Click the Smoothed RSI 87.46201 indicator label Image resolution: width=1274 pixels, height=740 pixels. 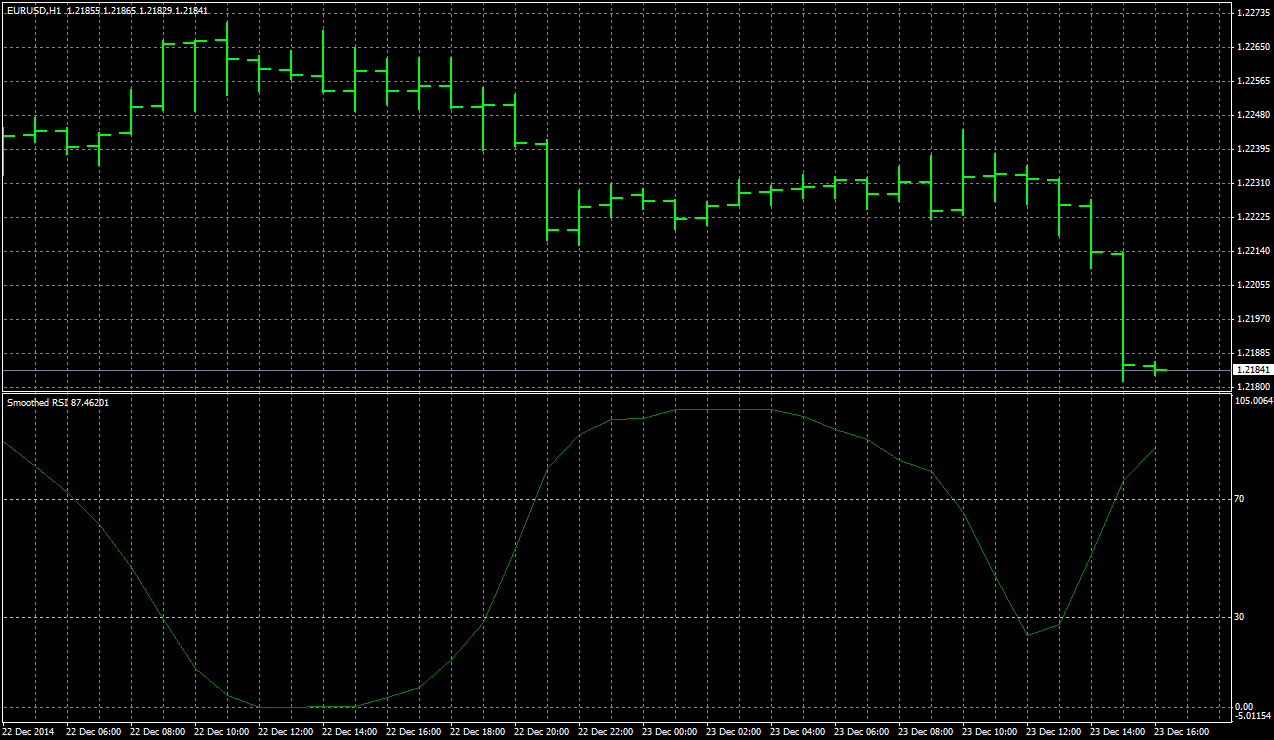[x=58, y=402]
